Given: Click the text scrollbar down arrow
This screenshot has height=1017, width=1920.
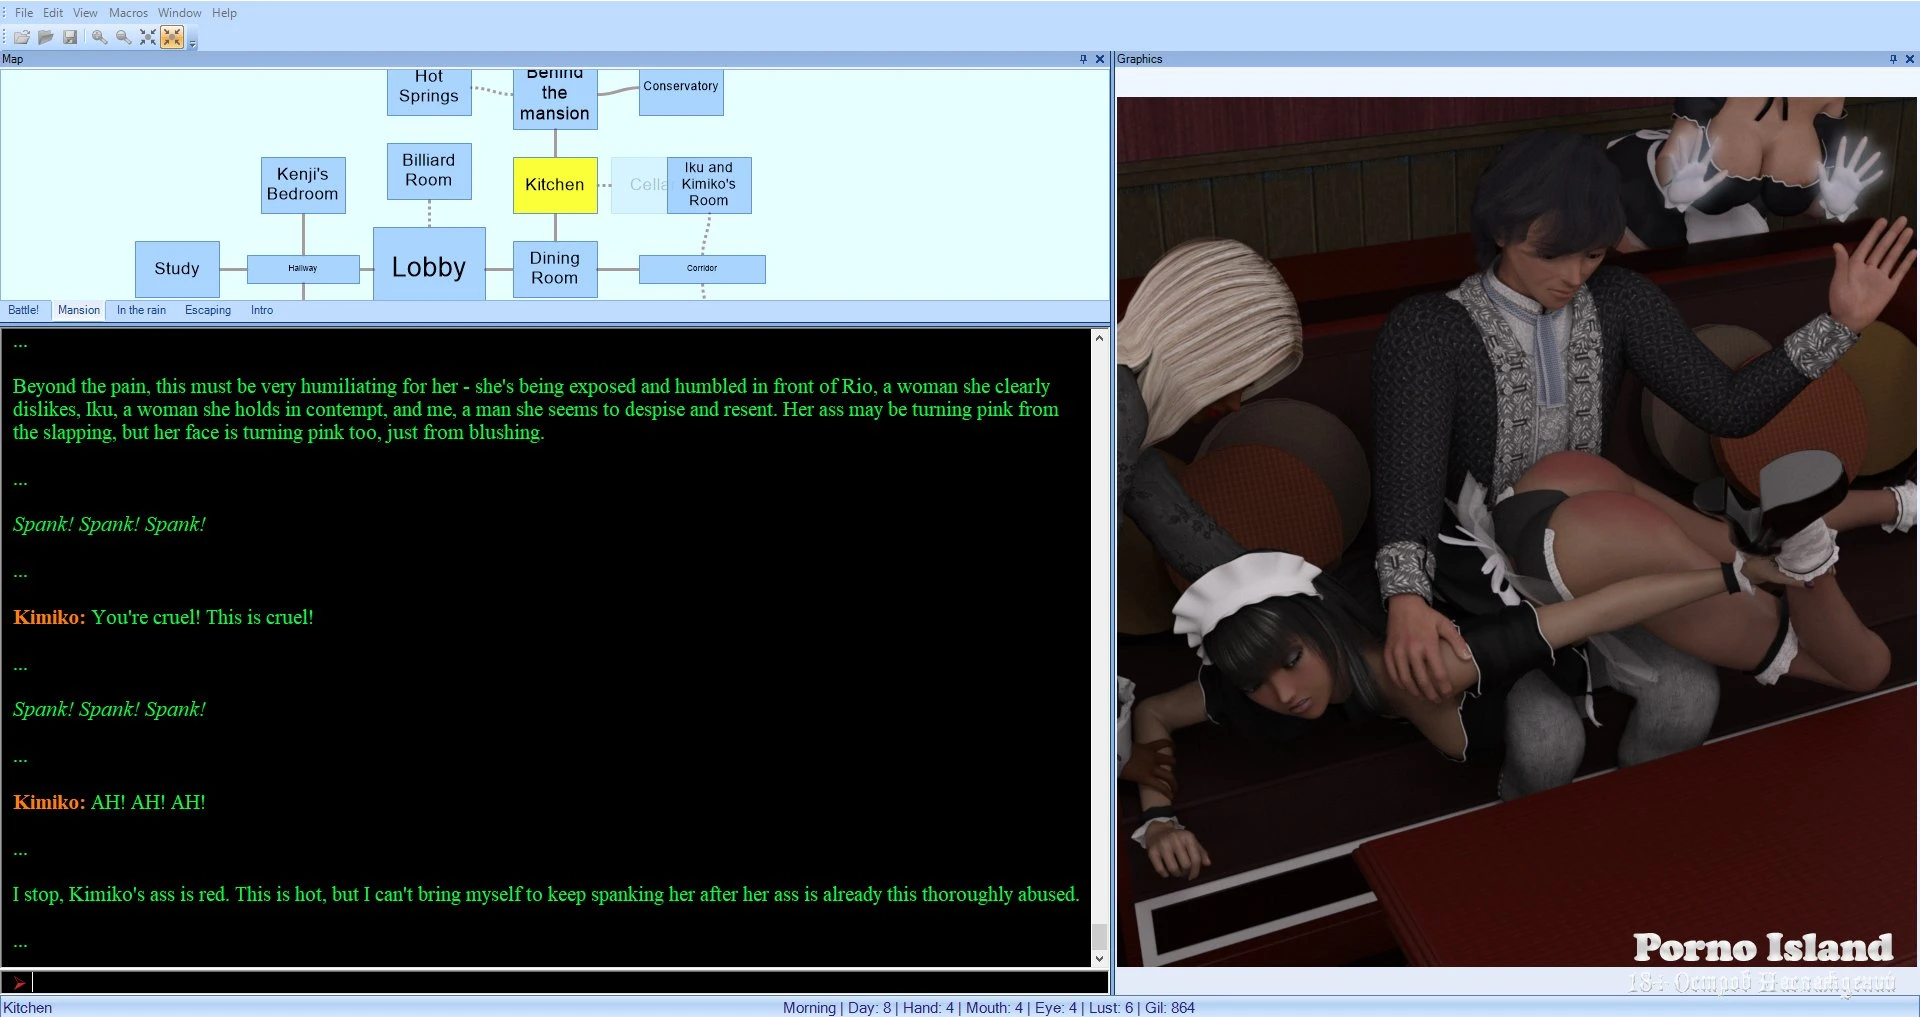Looking at the screenshot, I should pyautogui.click(x=1099, y=958).
